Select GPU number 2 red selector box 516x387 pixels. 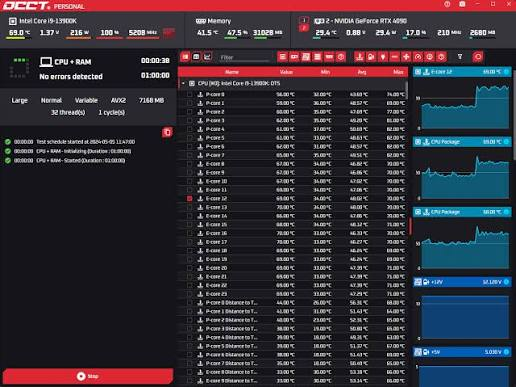click(304, 28)
